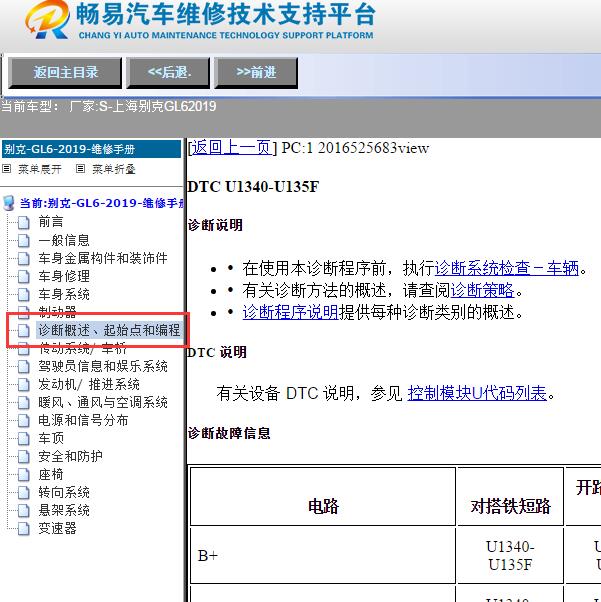Viewport: 601px width, 602px height.
Task: Open 诊断系统检查－车辆 link
Action: [507, 268]
